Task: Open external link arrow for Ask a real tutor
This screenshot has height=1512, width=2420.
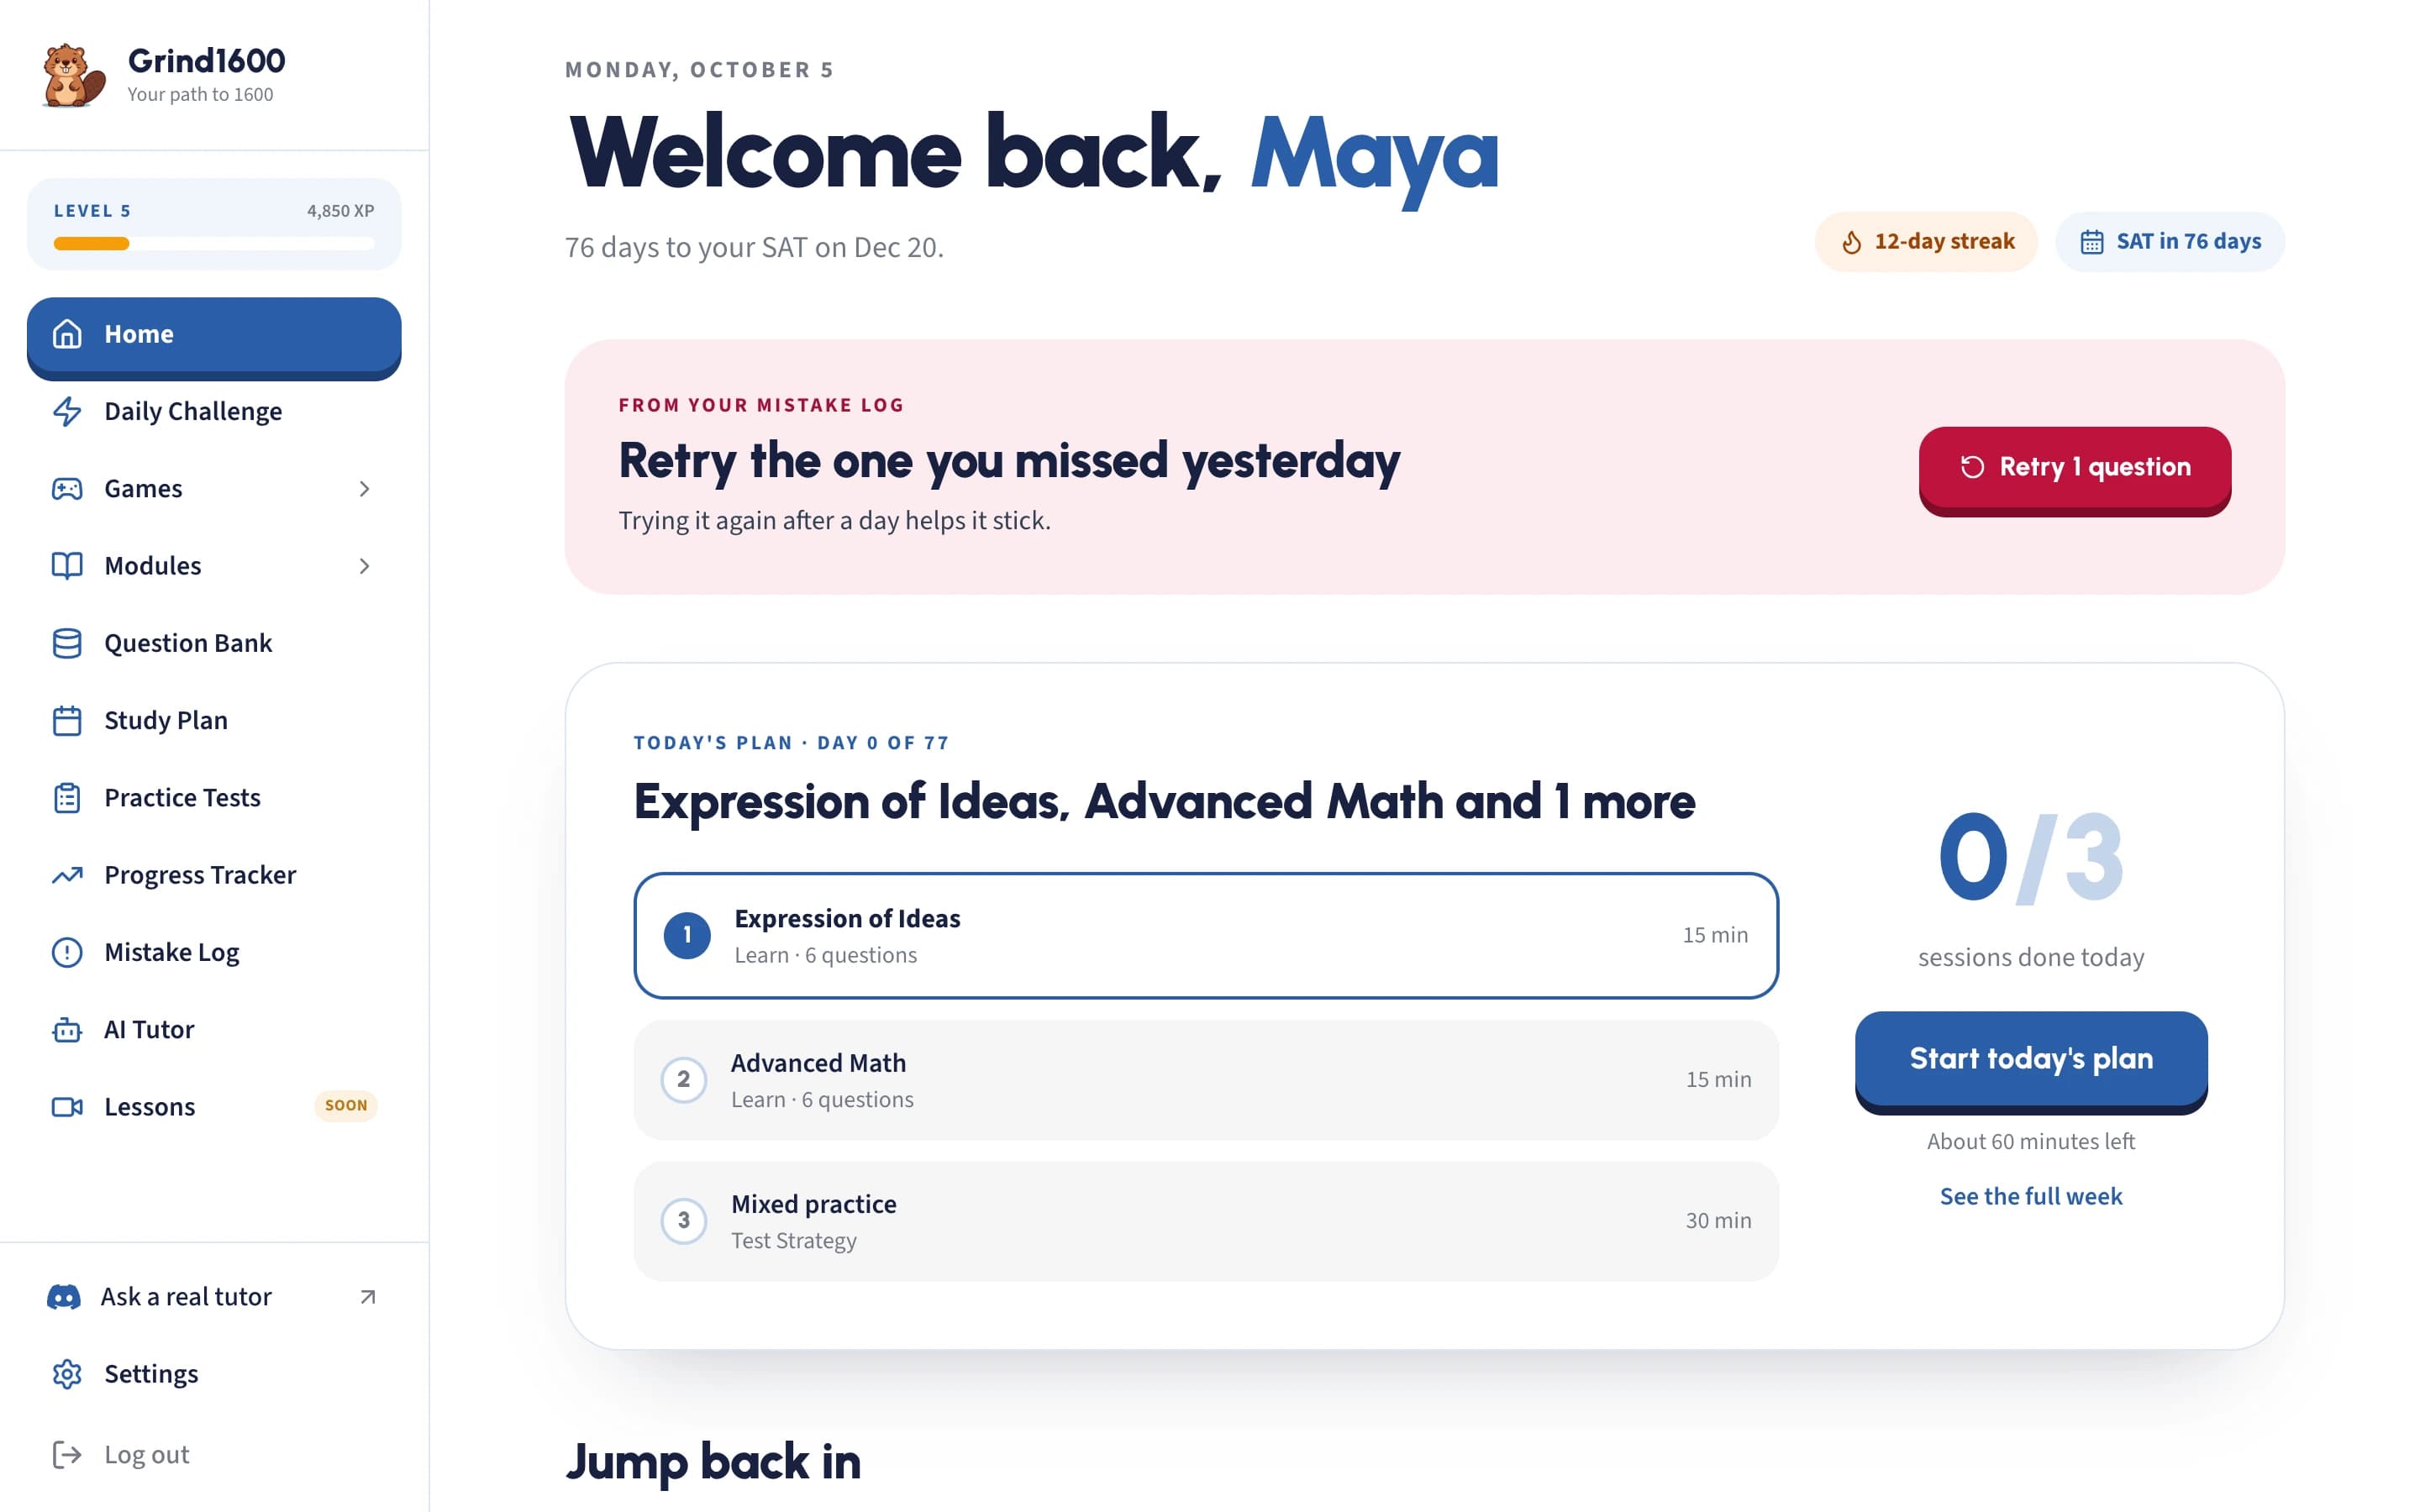Action: 368,1297
